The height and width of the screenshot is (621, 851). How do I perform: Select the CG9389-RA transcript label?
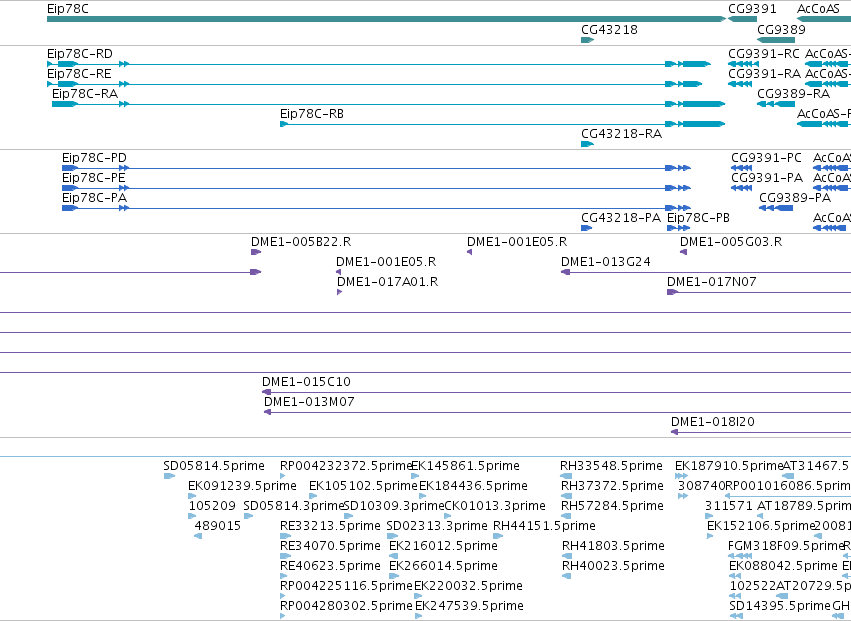point(793,94)
